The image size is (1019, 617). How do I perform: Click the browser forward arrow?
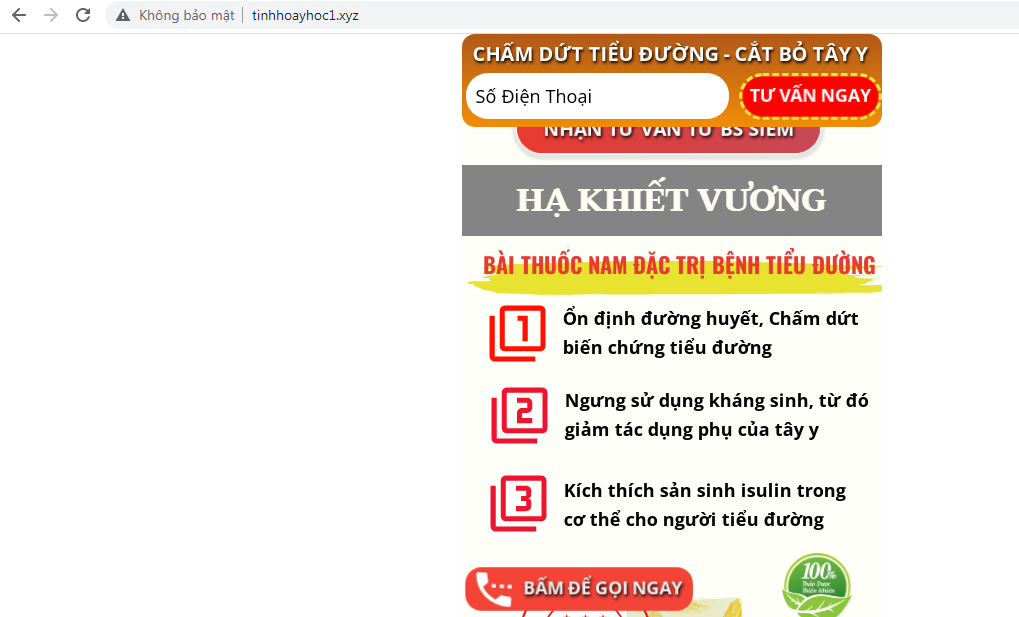51,15
